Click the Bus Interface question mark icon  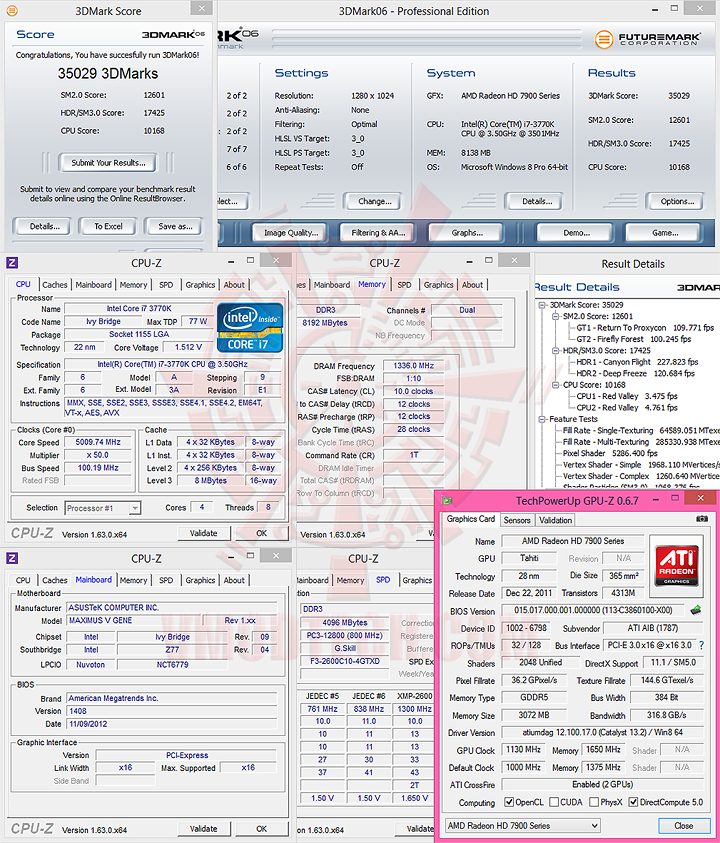[702, 645]
